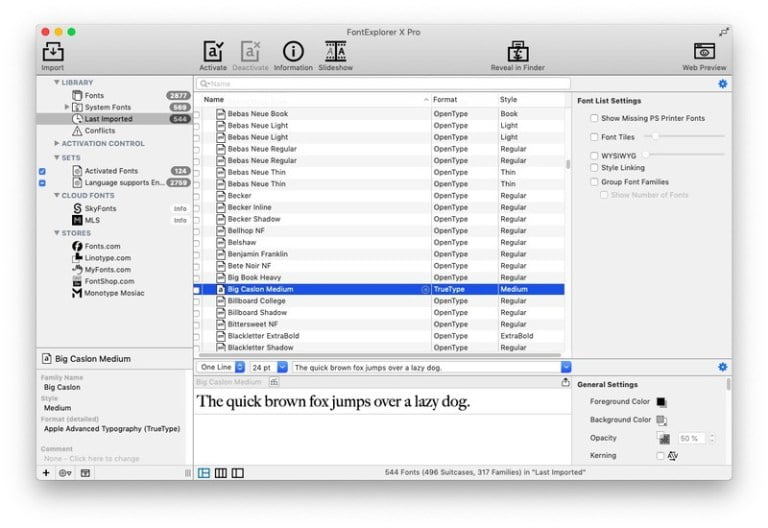Select the Conflicts sidebar item
Screen dimensions: 768x528
coord(99,131)
